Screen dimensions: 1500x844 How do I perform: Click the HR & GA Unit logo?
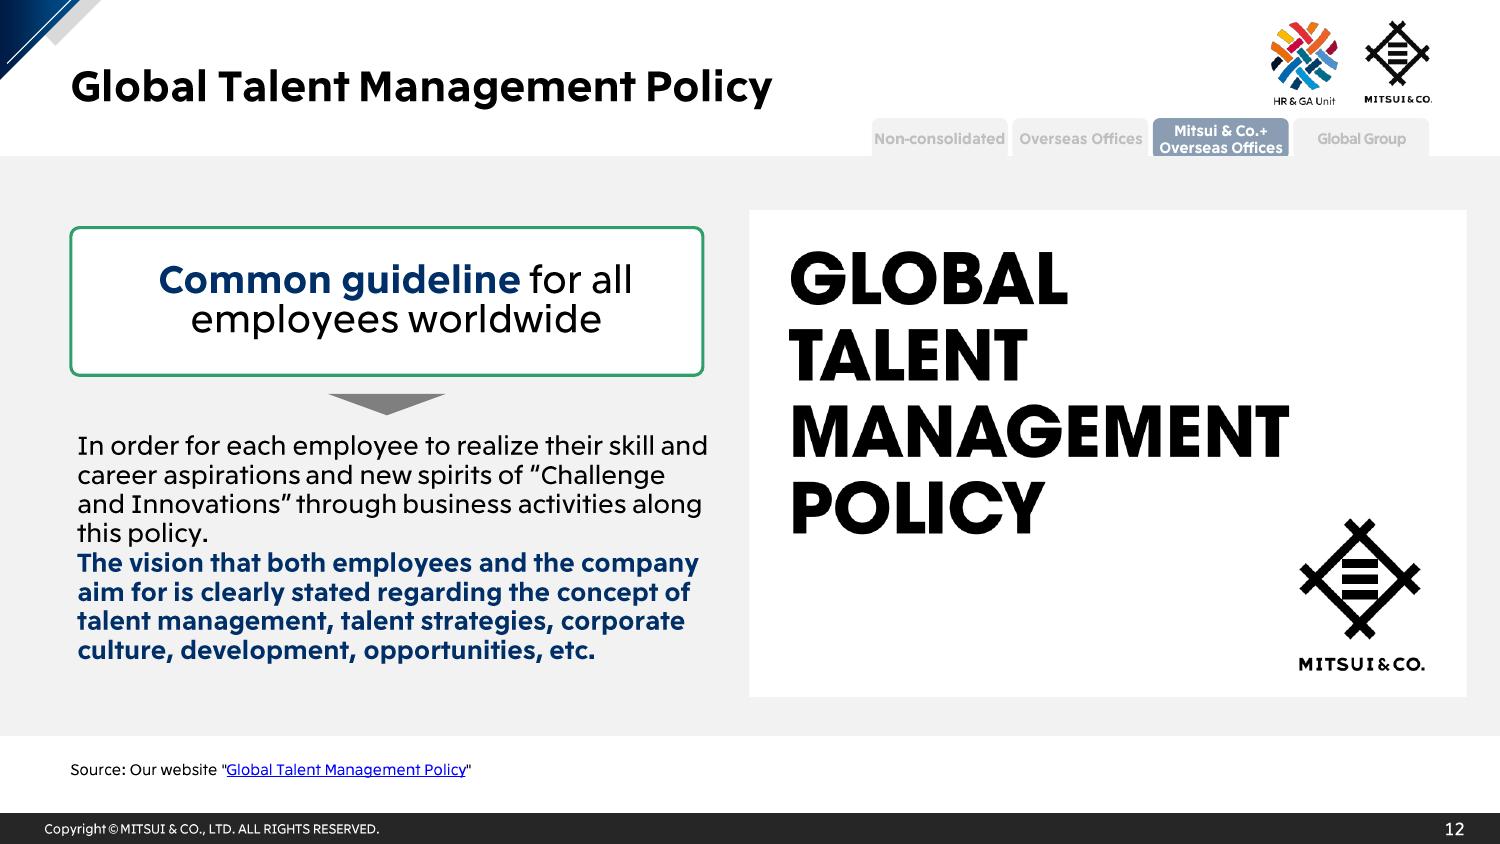1304,64
